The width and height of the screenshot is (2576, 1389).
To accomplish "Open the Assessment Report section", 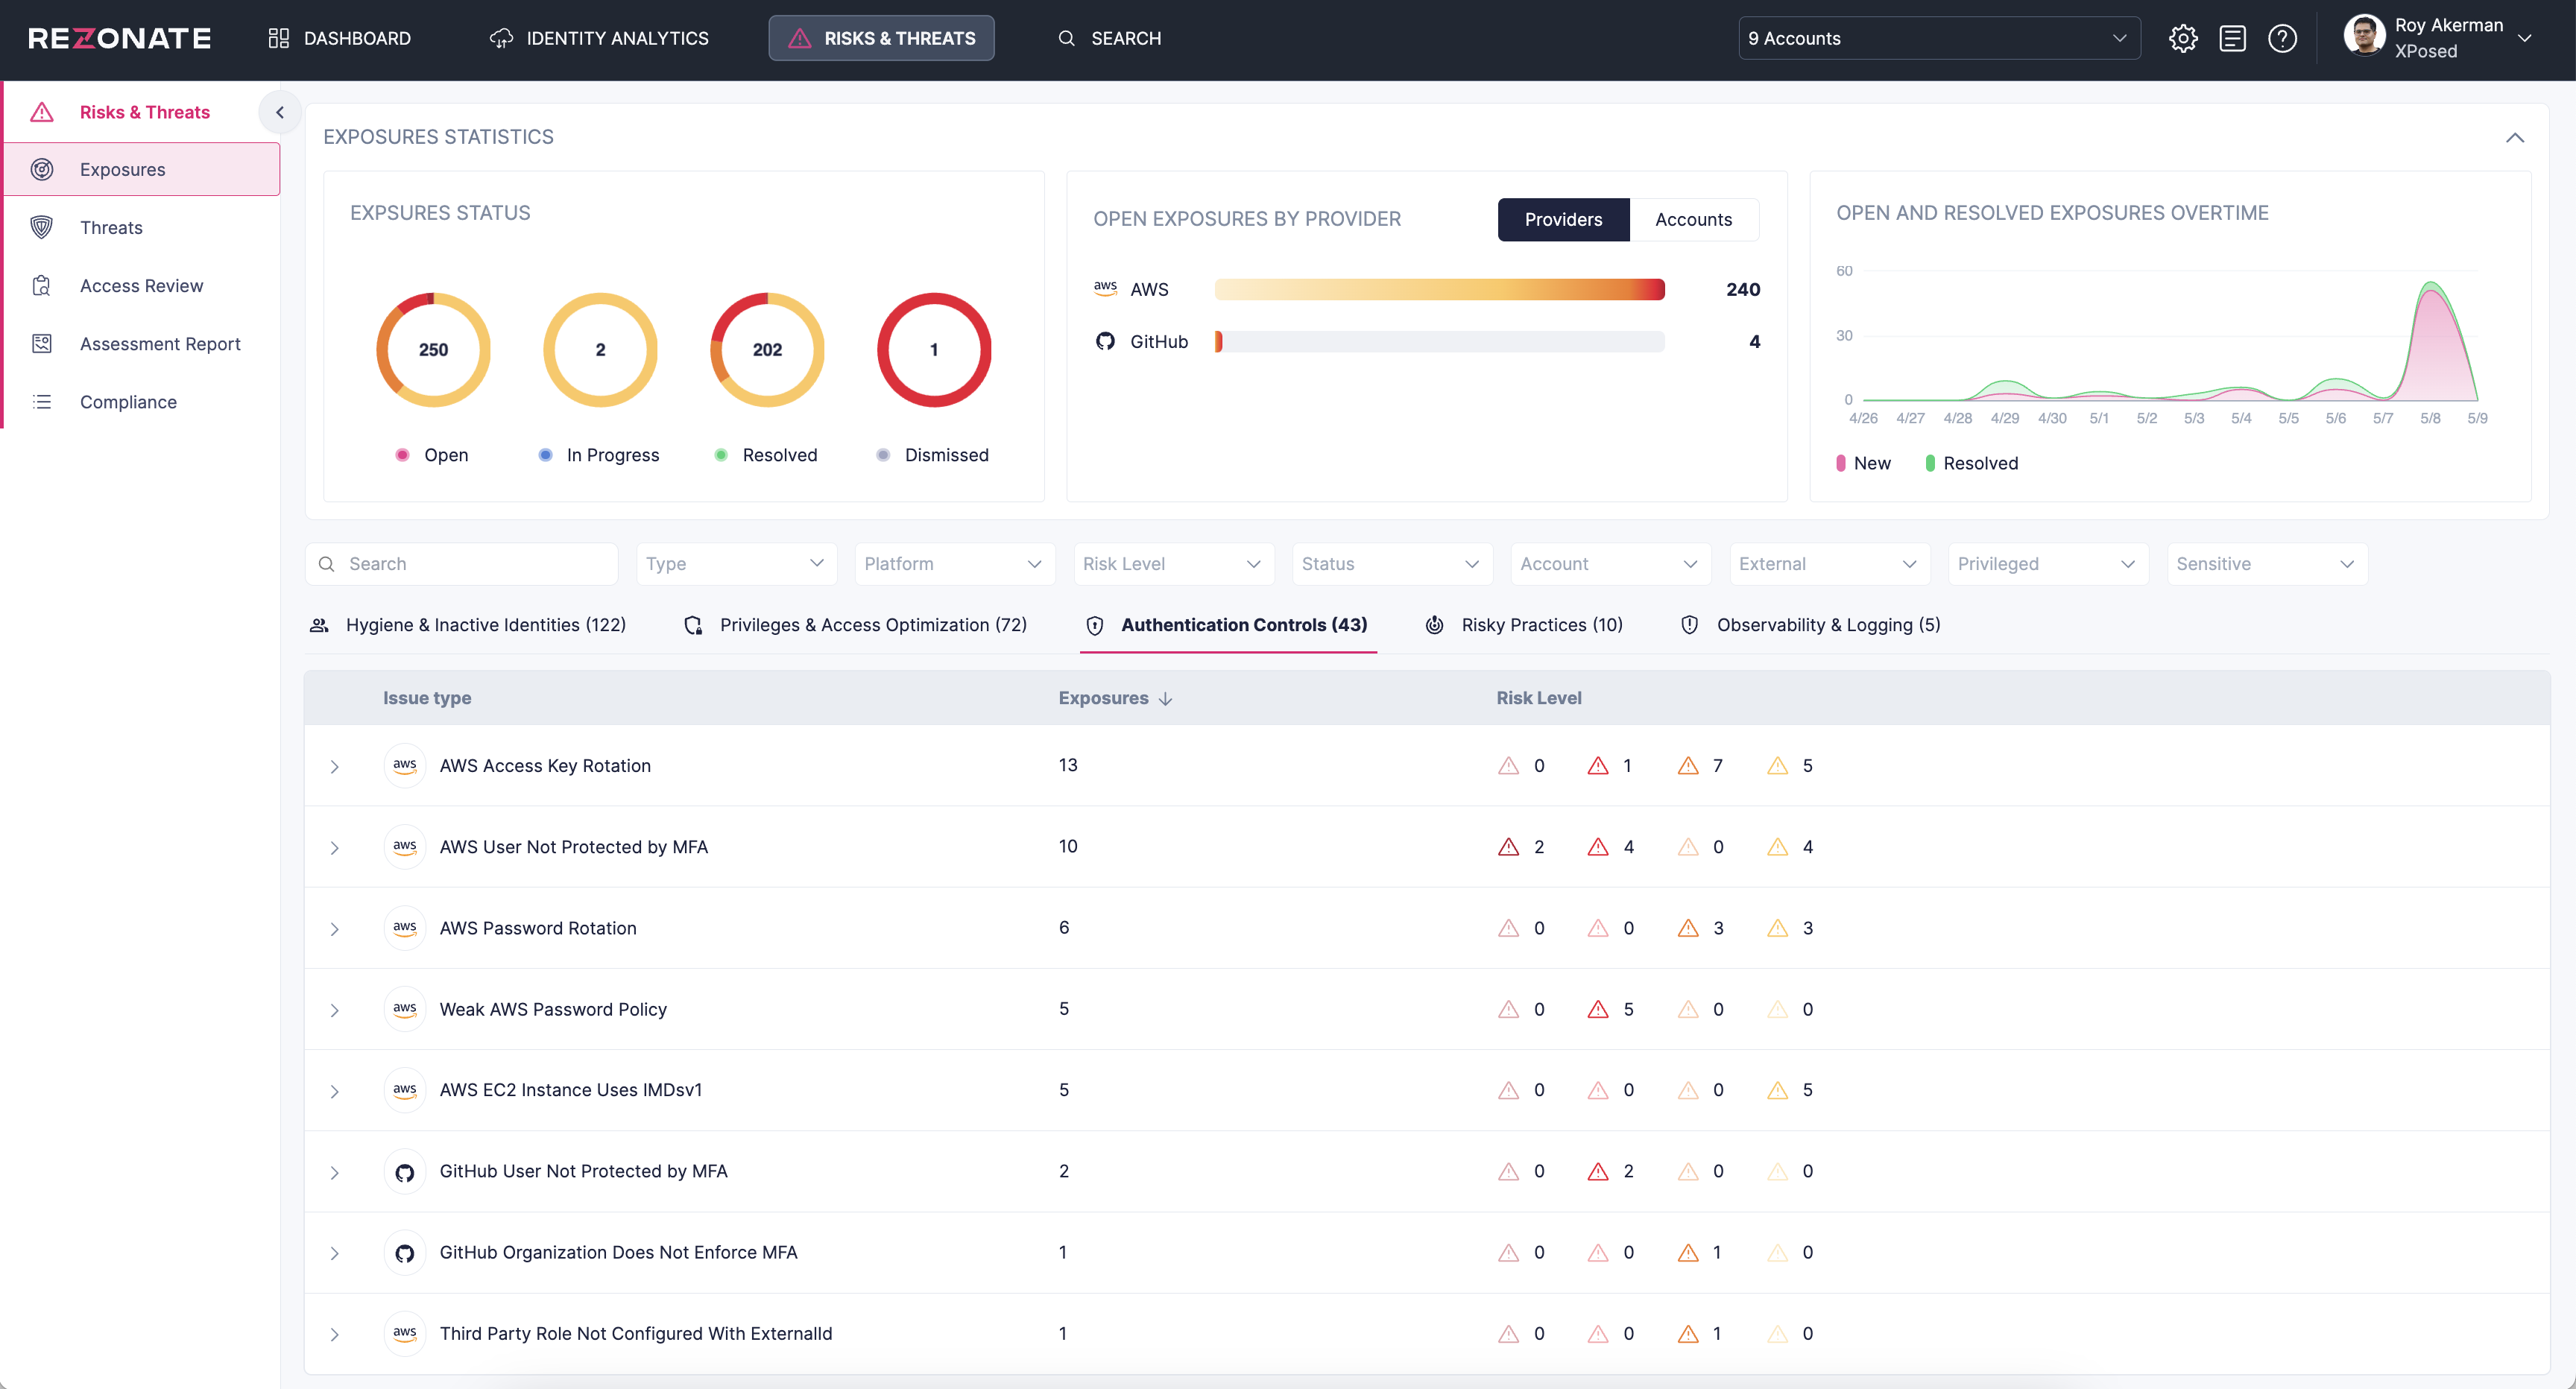I will pyautogui.click(x=160, y=343).
